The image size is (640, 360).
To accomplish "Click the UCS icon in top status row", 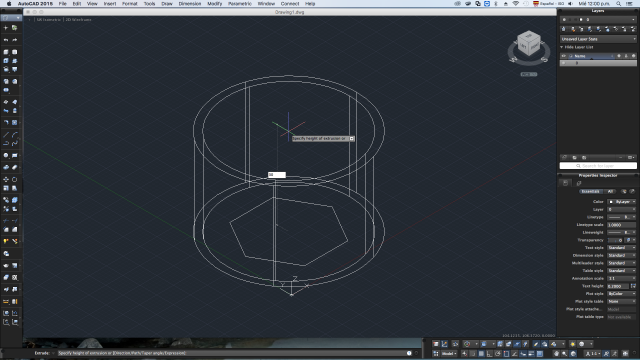I will [444, 344].
